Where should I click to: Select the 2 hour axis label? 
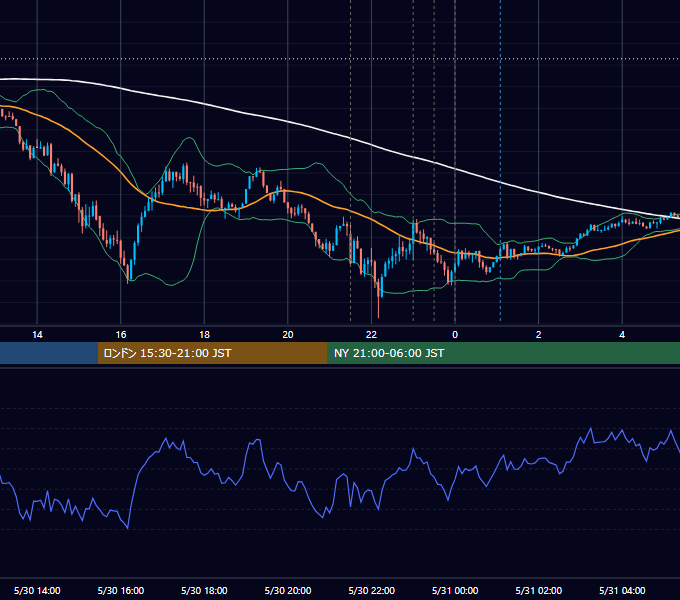[539, 335]
